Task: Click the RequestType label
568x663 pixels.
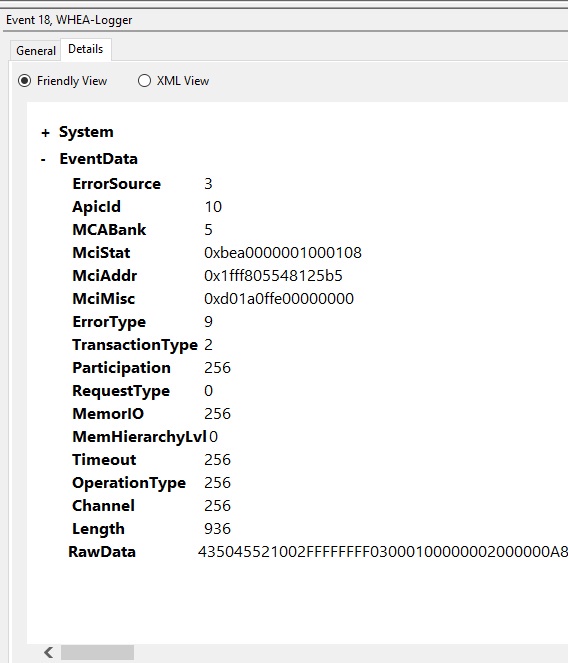Action: click(x=121, y=391)
